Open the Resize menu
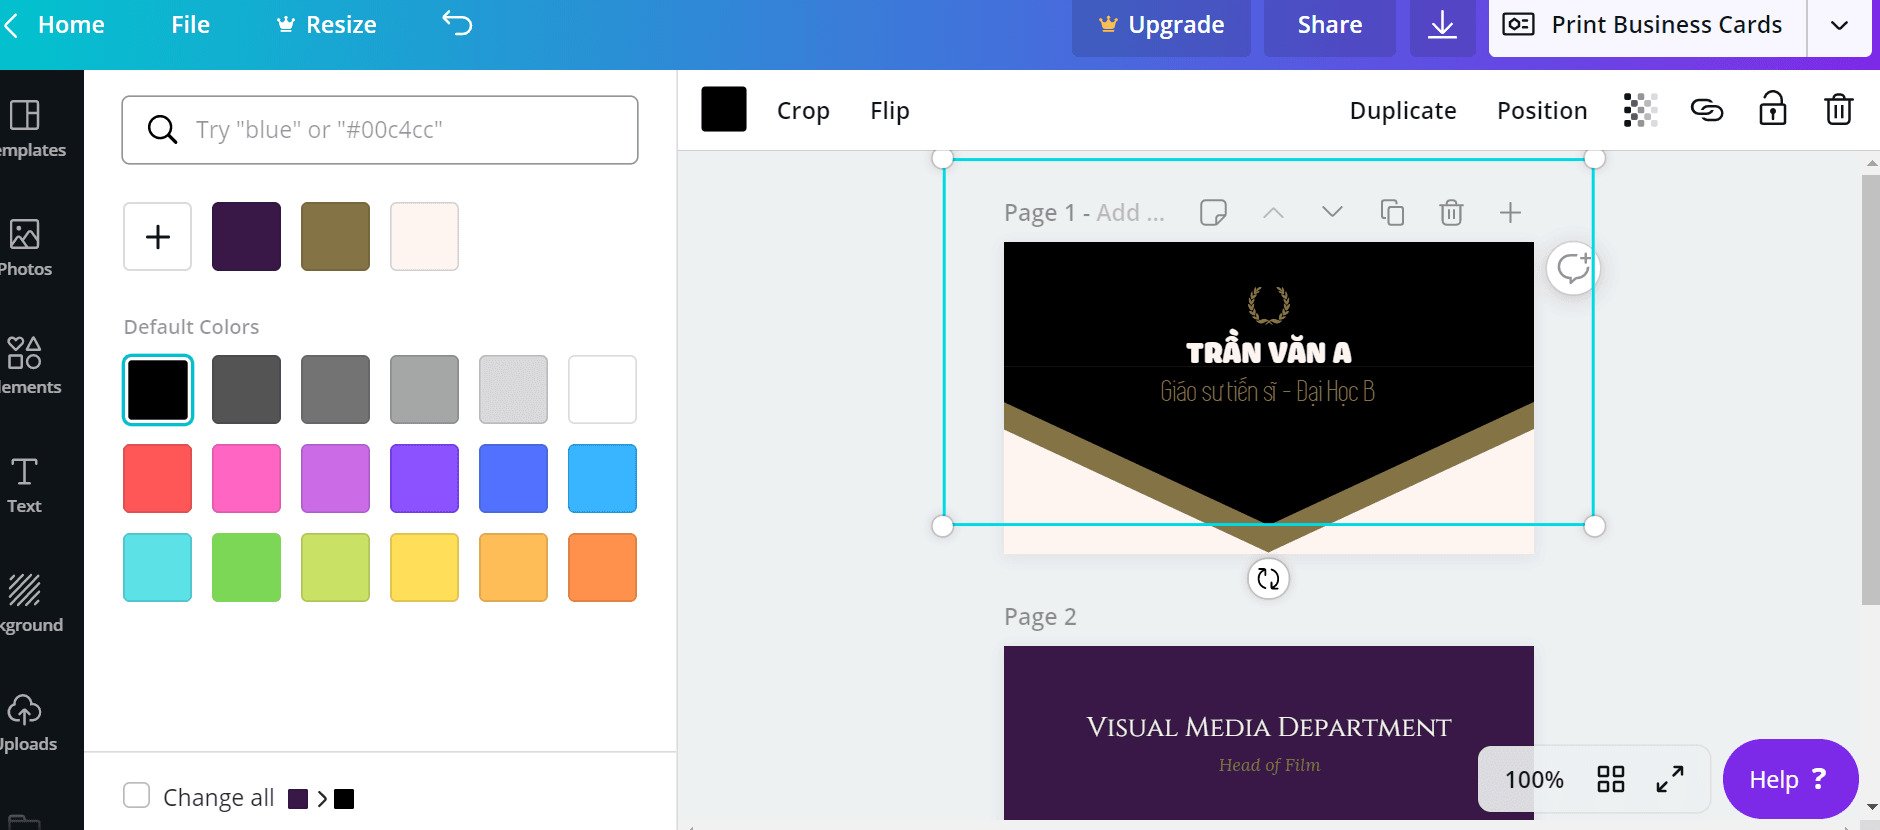Viewport: 1880px width, 830px height. tap(327, 24)
